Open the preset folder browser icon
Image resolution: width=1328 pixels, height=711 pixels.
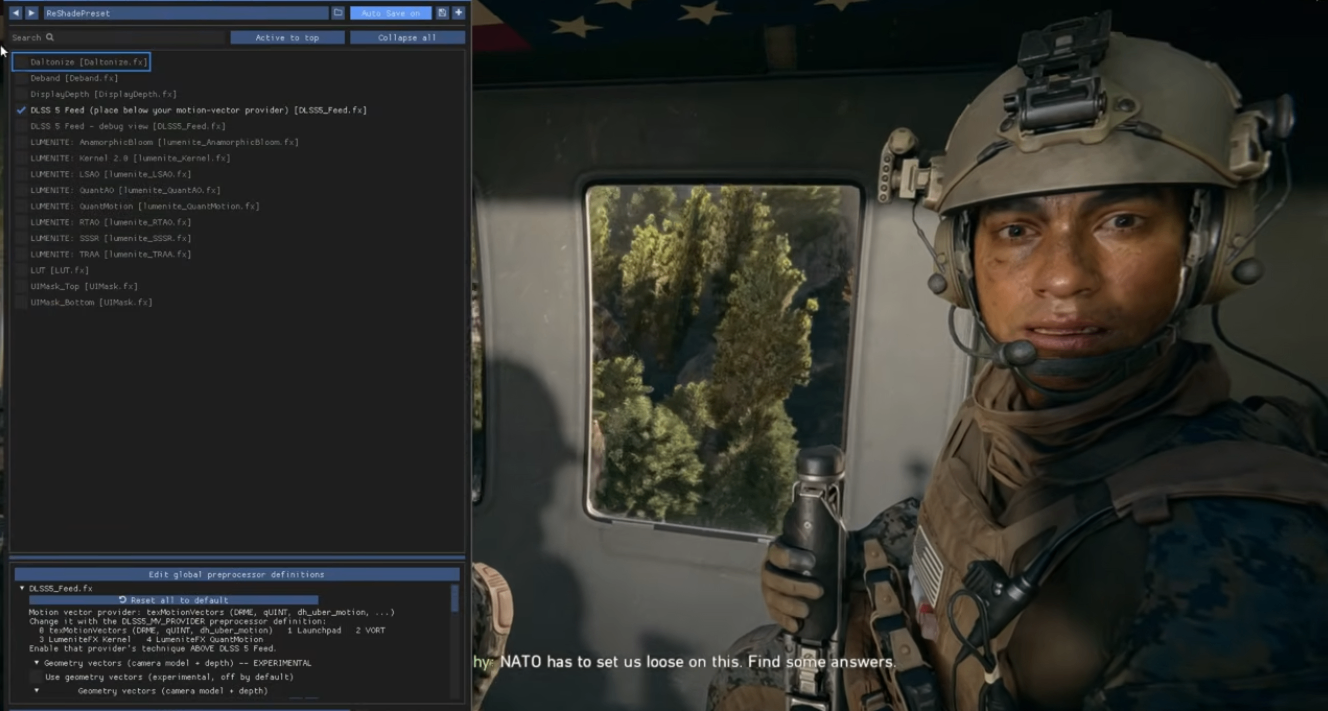pos(338,13)
